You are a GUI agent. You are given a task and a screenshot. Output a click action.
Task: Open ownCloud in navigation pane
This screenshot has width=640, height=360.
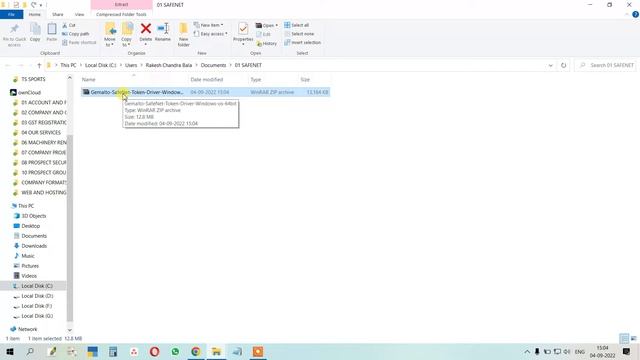click(x=29, y=93)
